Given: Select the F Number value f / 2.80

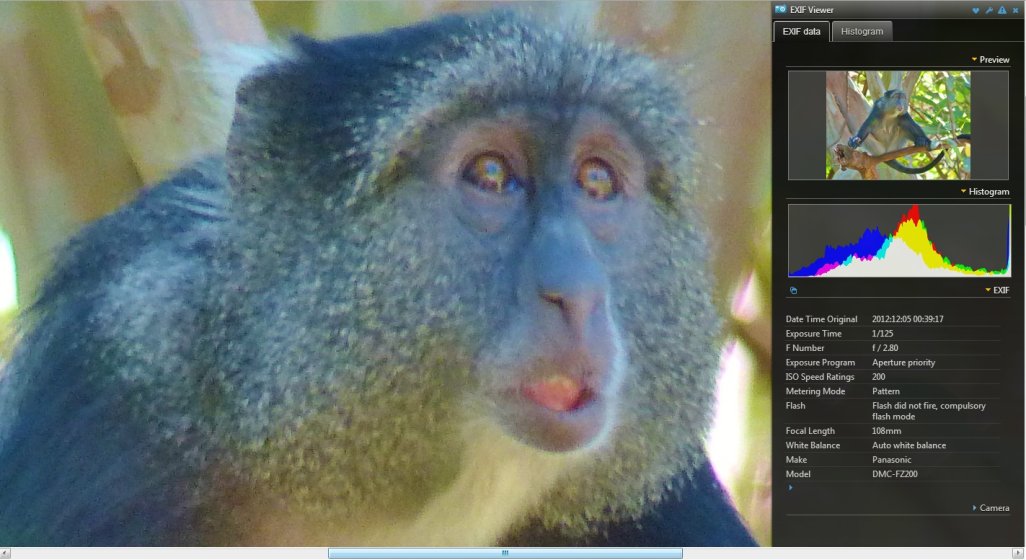Looking at the screenshot, I should [885, 348].
